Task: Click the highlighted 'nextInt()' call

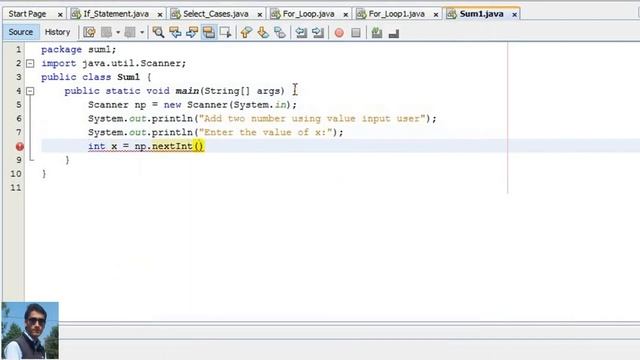Action: 178,146
